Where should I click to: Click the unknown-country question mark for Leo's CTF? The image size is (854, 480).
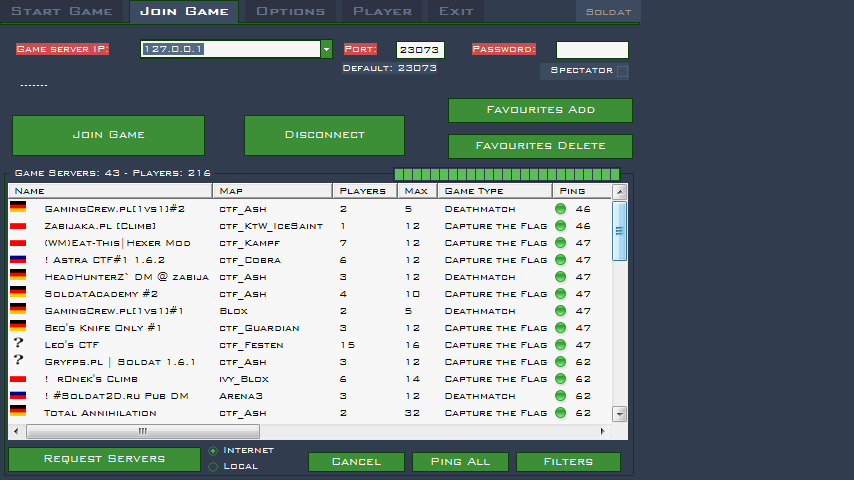click(18, 344)
